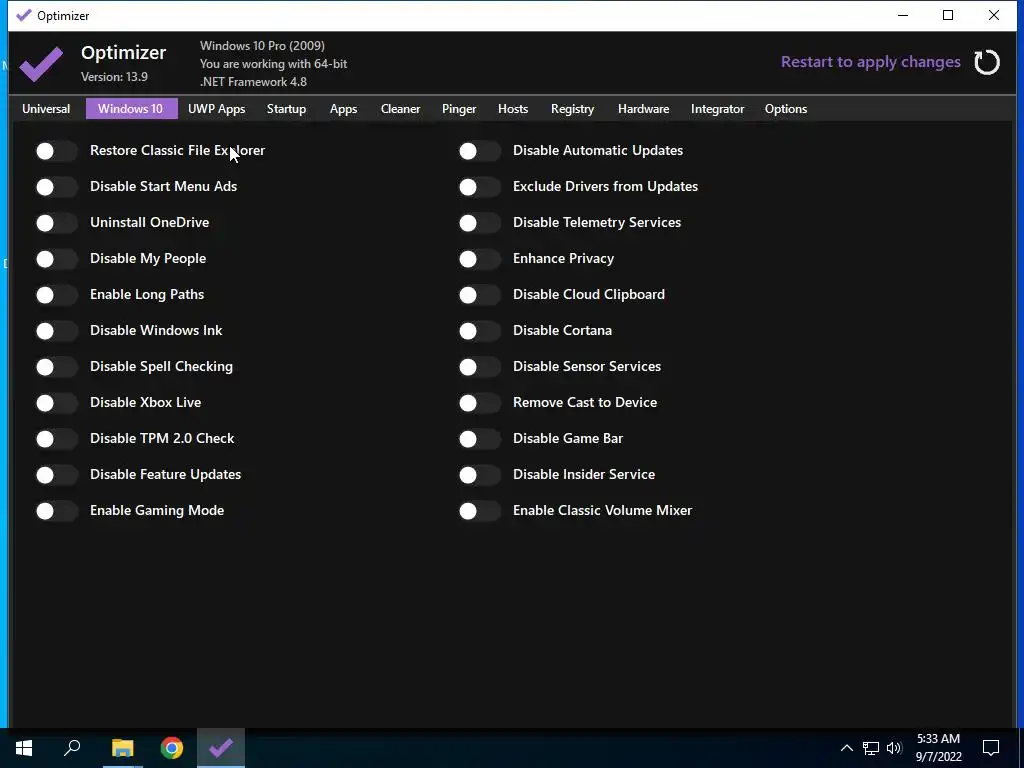Switch to the Universal tab

[x=46, y=109]
